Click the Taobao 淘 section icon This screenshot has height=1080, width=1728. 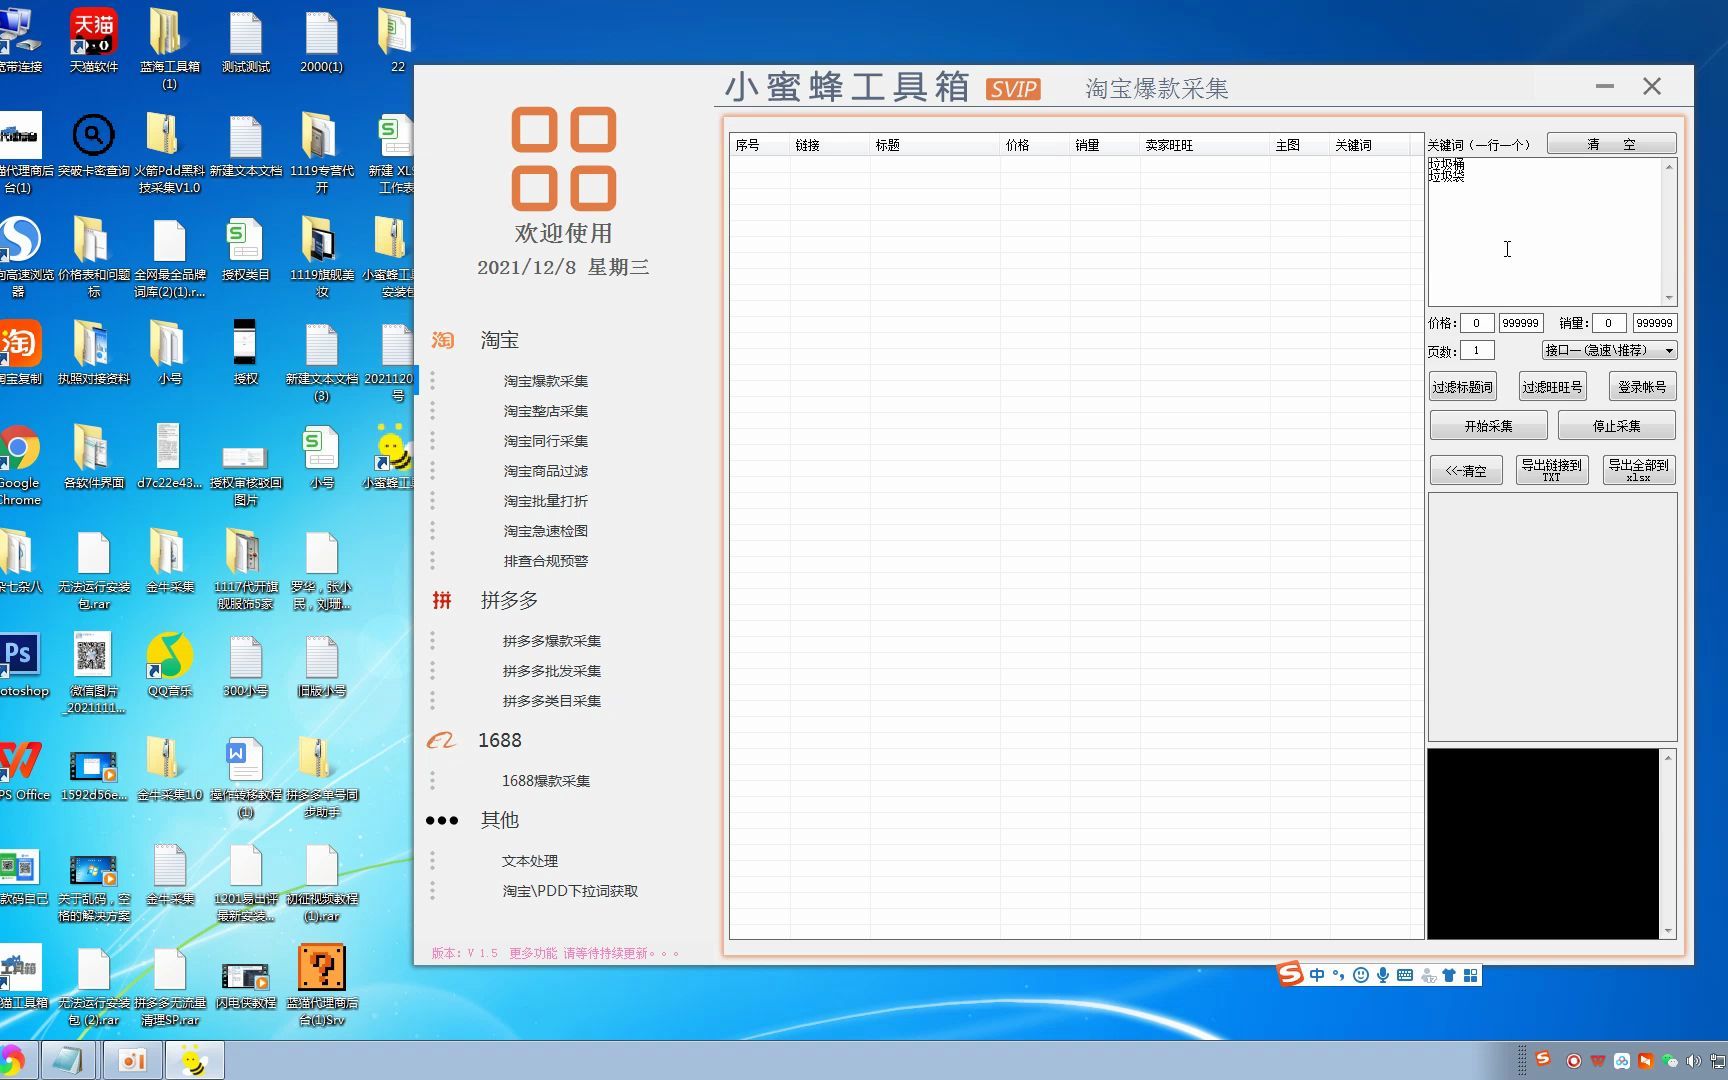[x=442, y=340]
